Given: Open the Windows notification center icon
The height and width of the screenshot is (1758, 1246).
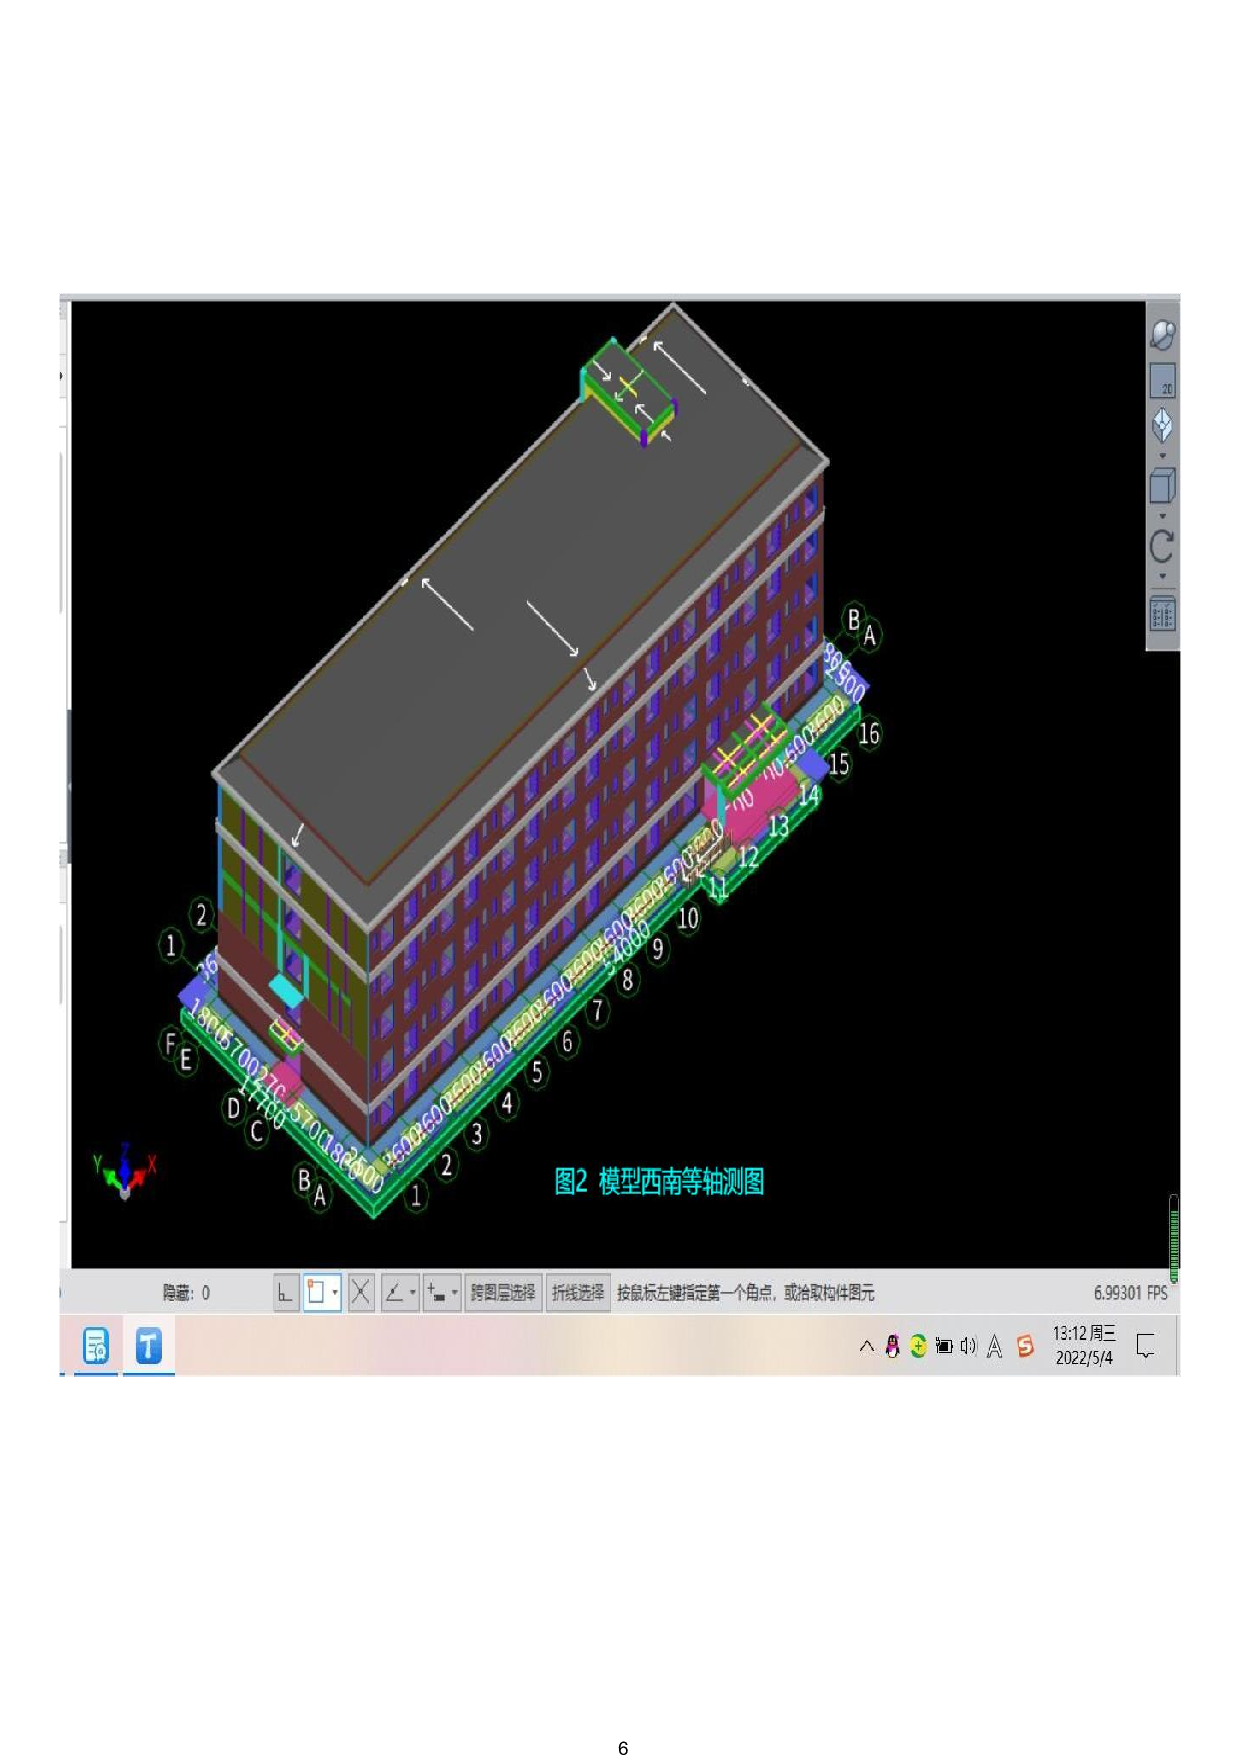Looking at the screenshot, I should pyautogui.click(x=1146, y=1345).
